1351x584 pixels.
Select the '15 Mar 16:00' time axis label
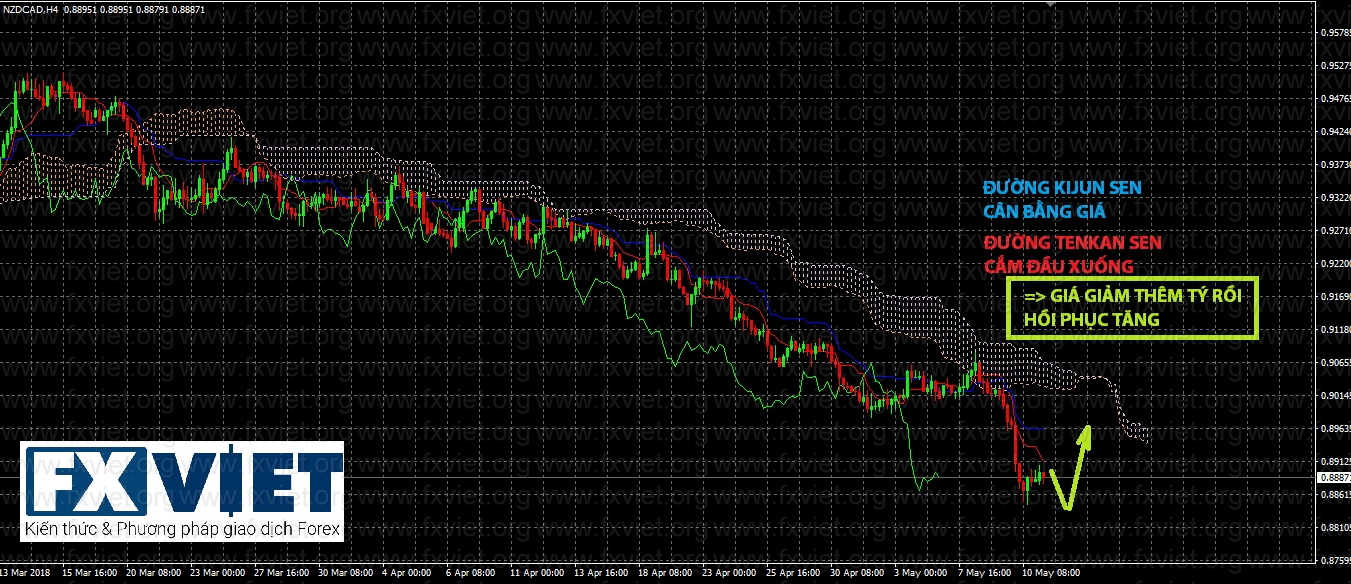pos(89,574)
